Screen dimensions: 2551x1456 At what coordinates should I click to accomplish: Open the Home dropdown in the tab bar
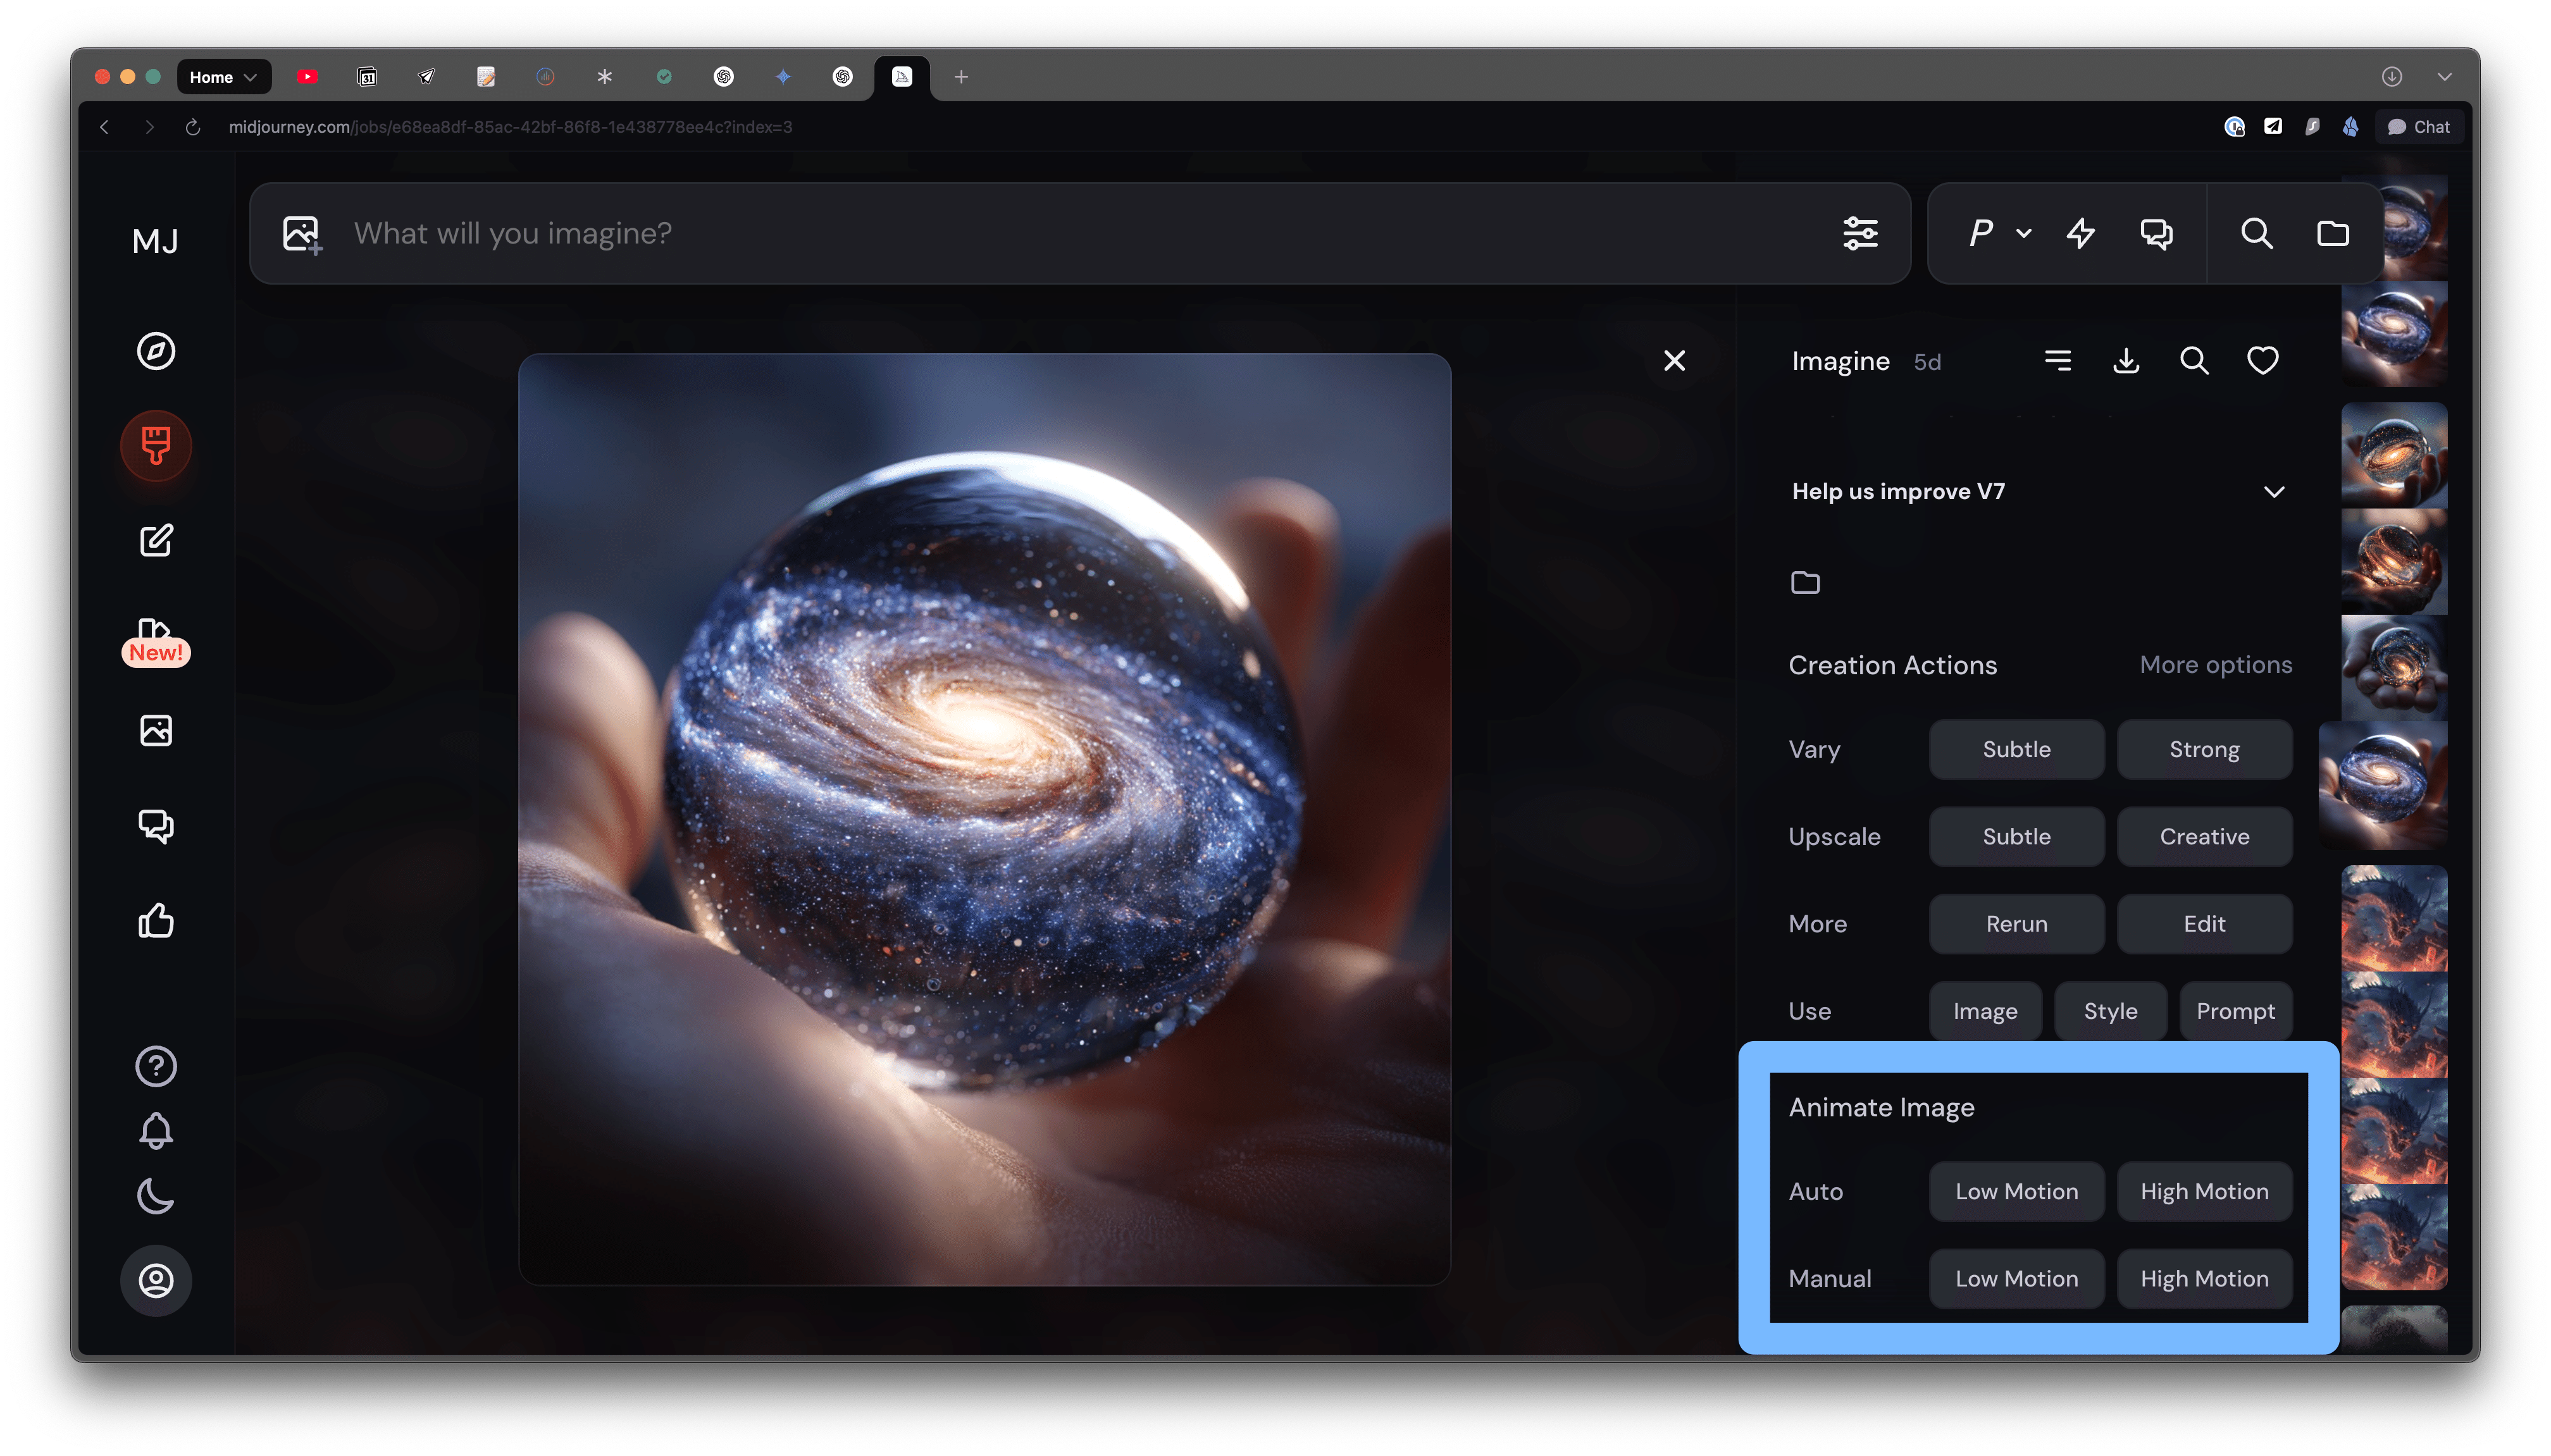point(223,77)
